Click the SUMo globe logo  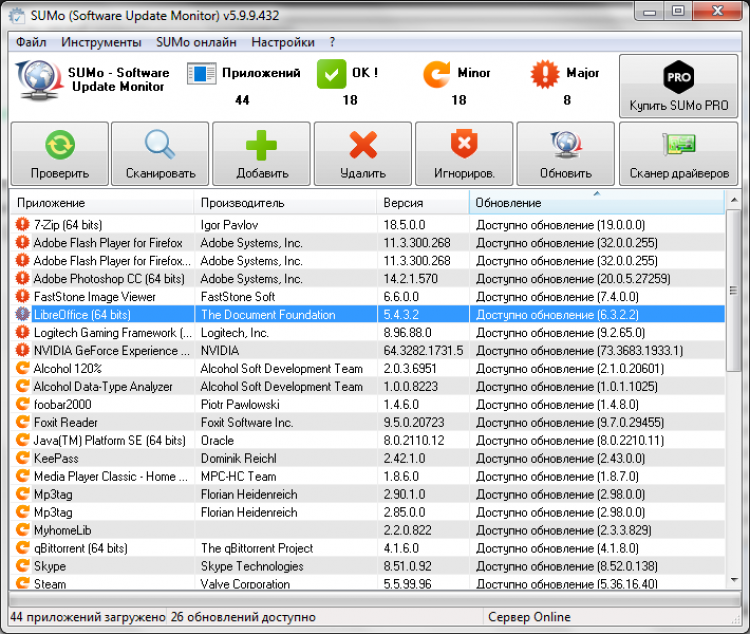click(40, 80)
